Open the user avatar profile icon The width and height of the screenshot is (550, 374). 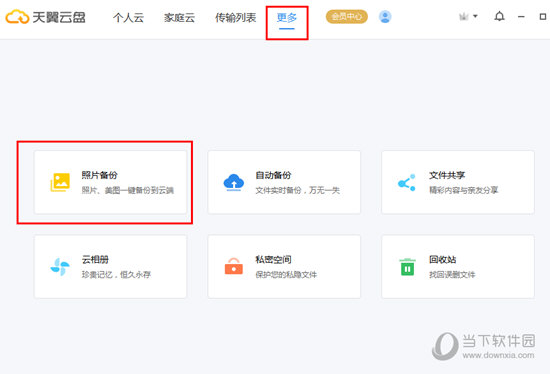click(x=385, y=17)
